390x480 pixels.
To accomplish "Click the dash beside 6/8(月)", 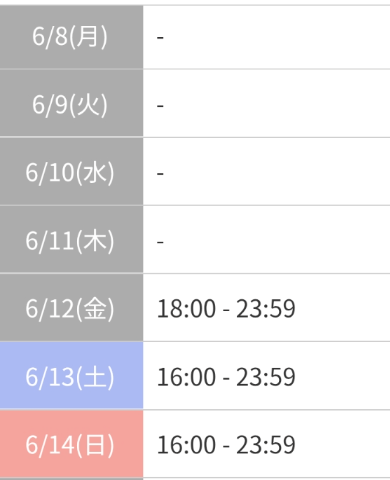I will 160,37.
